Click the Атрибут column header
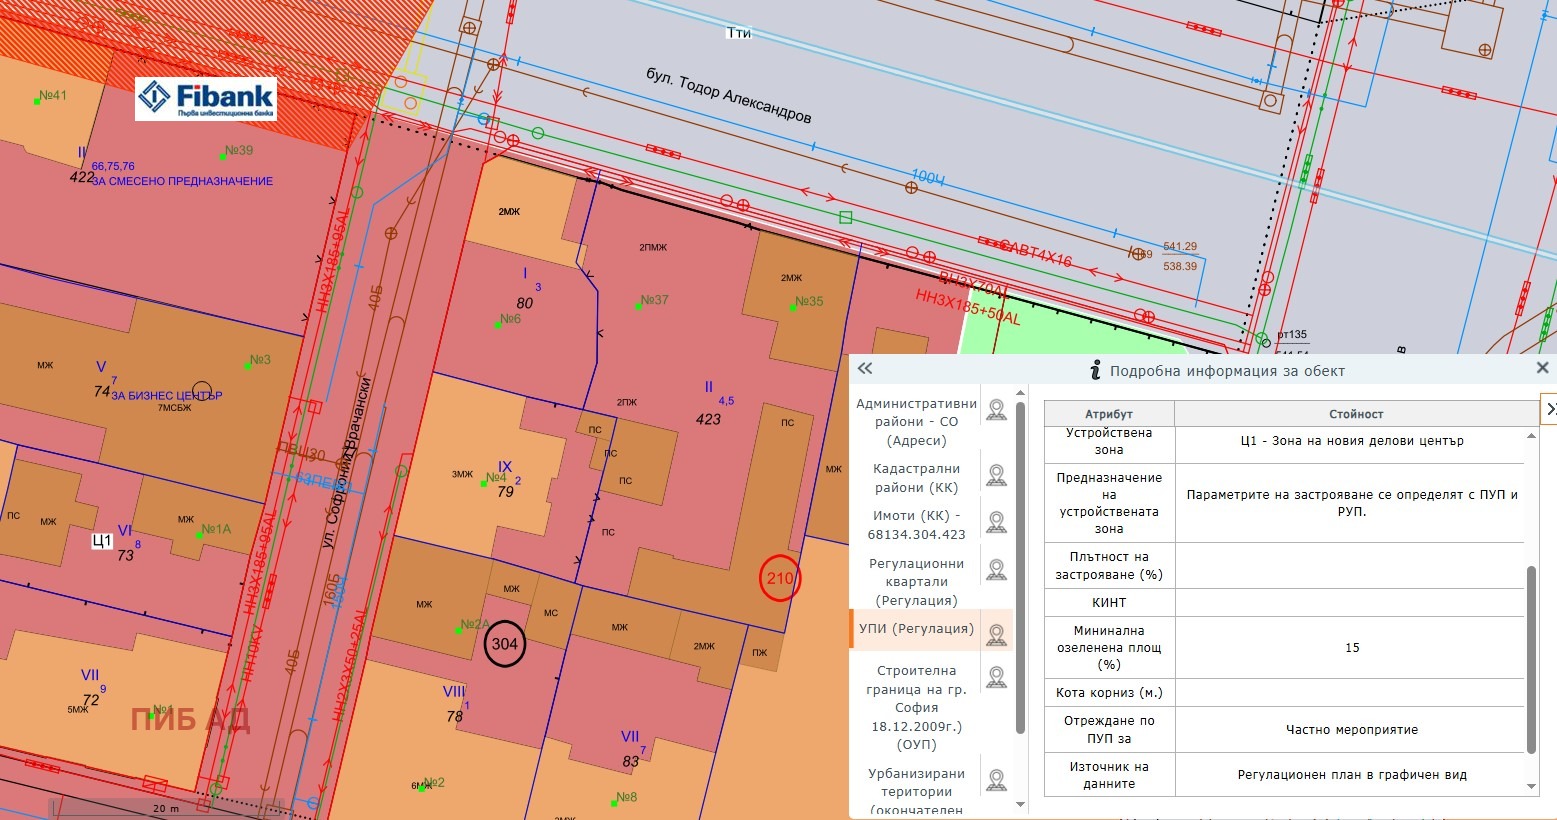The height and width of the screenshot is (820, 1557). pos(1108,414)
